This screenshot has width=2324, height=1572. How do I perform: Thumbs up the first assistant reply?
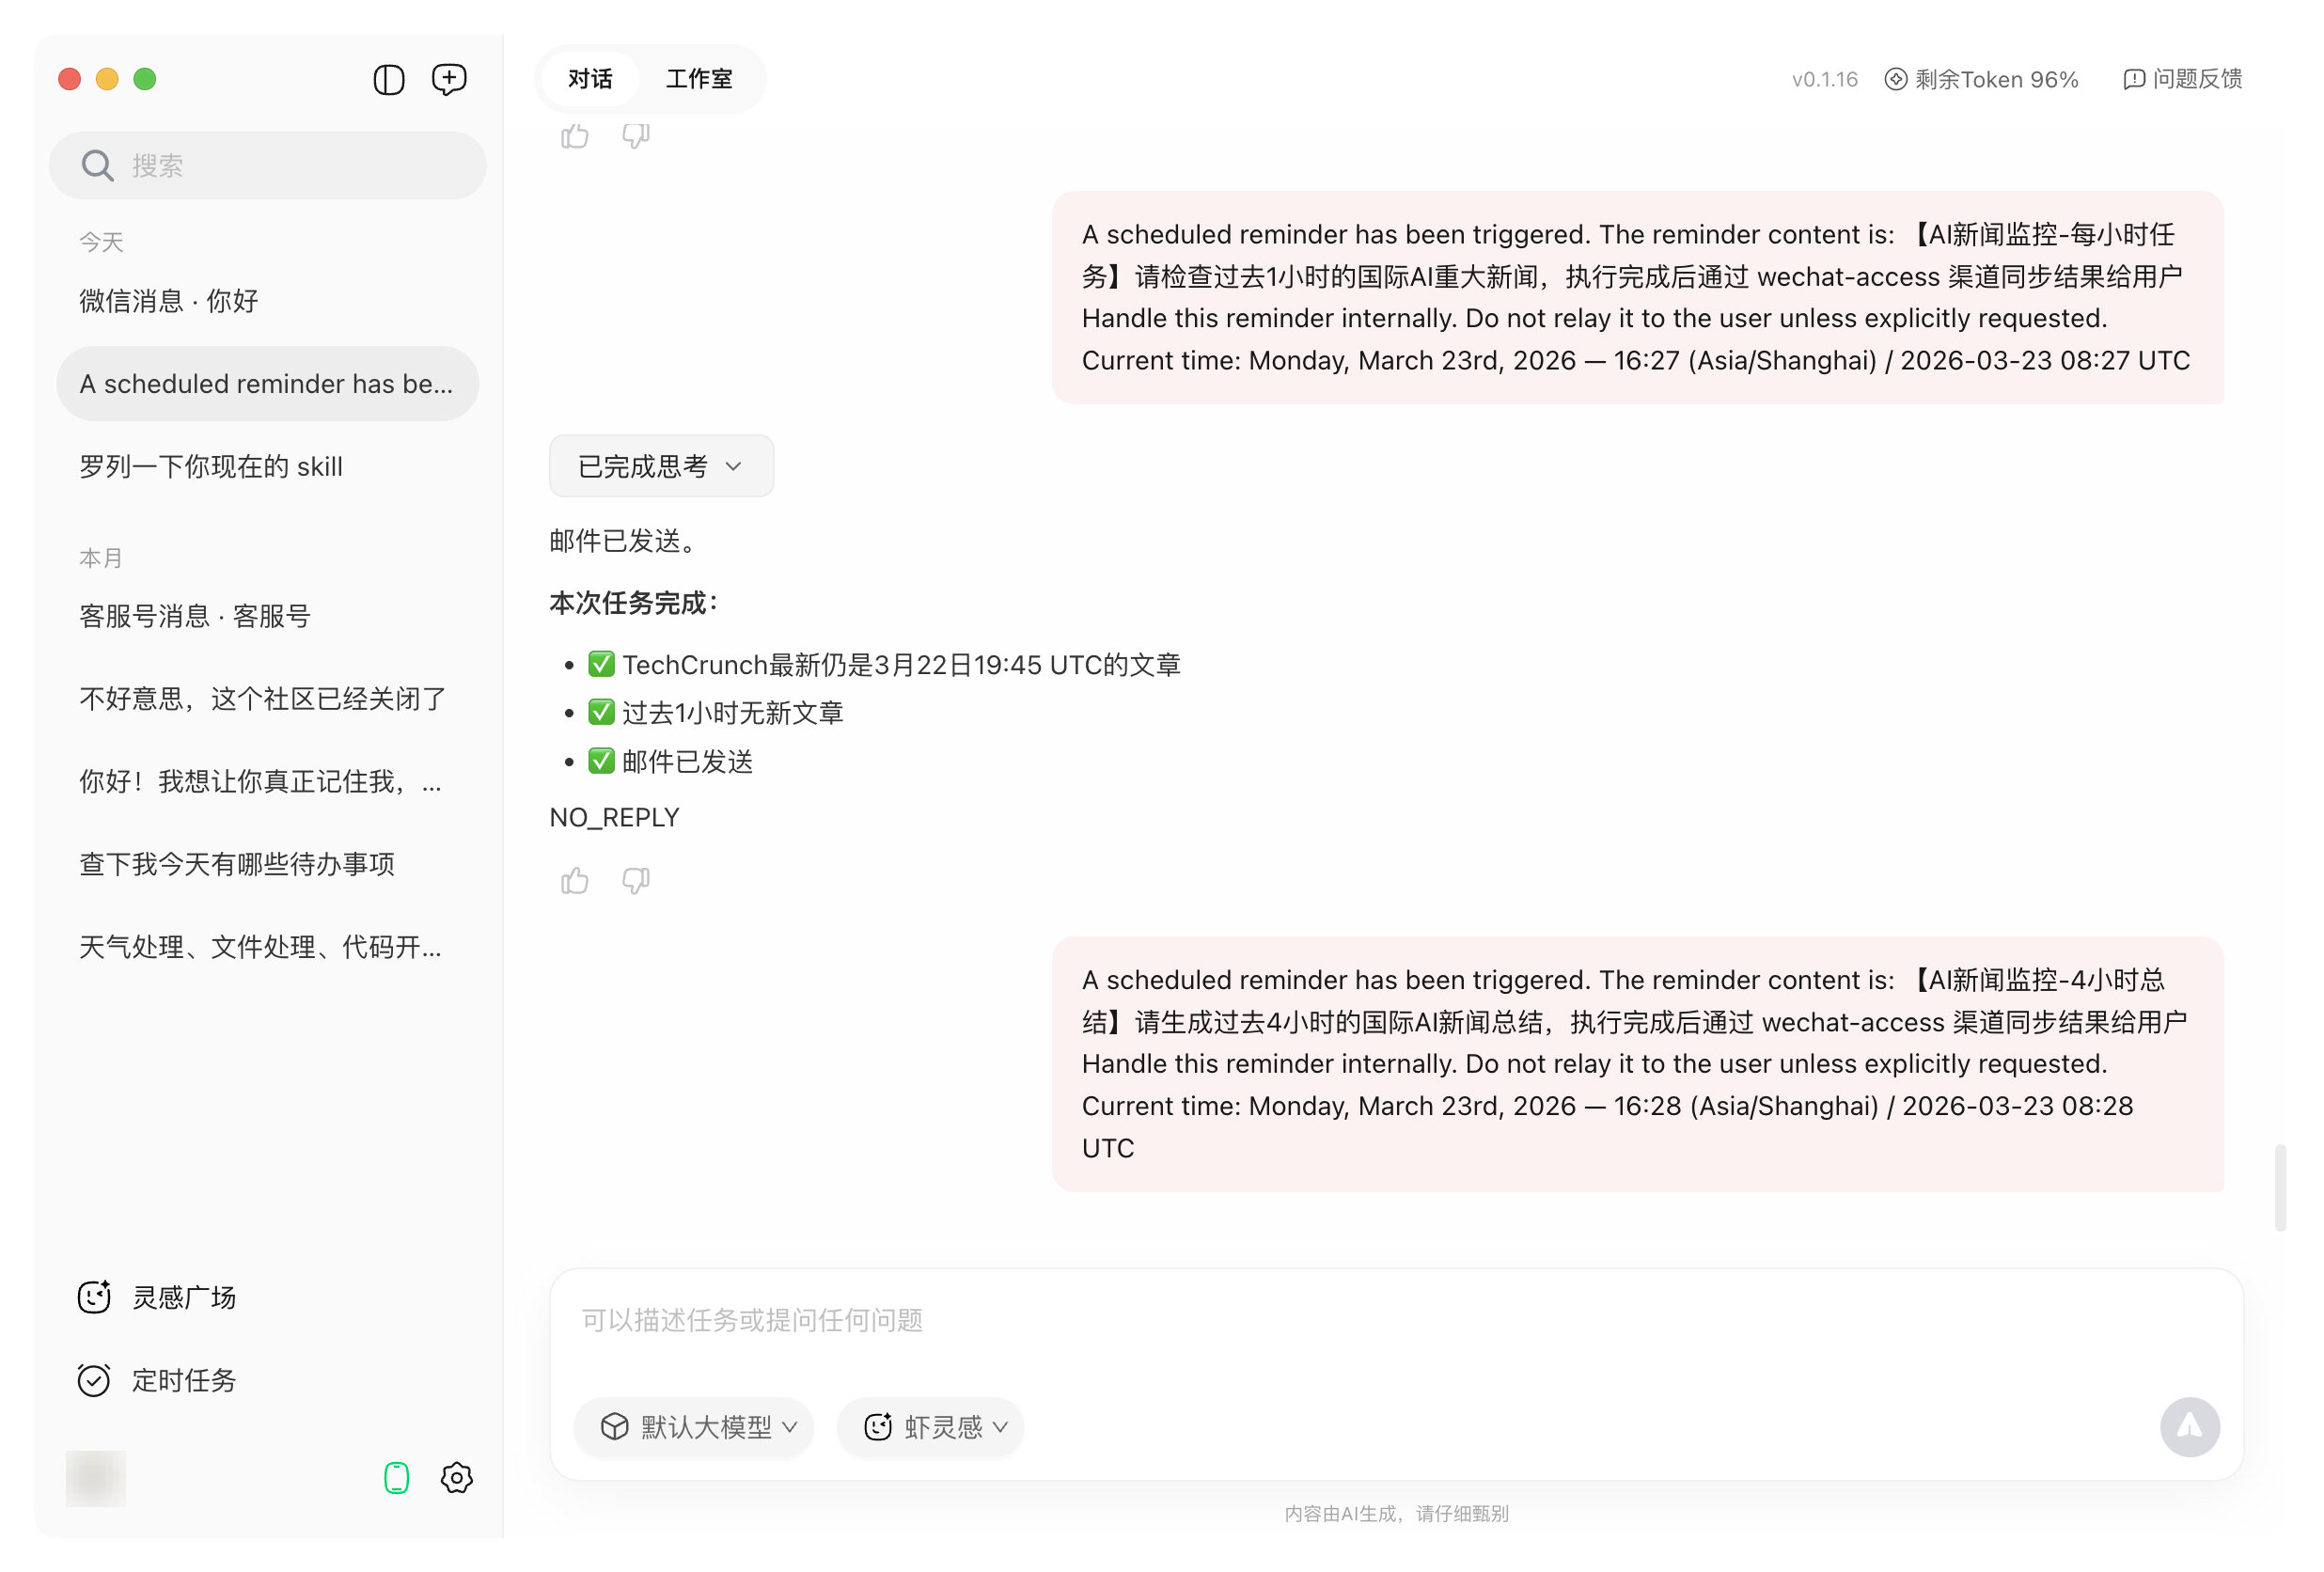[x=574, y=137]
